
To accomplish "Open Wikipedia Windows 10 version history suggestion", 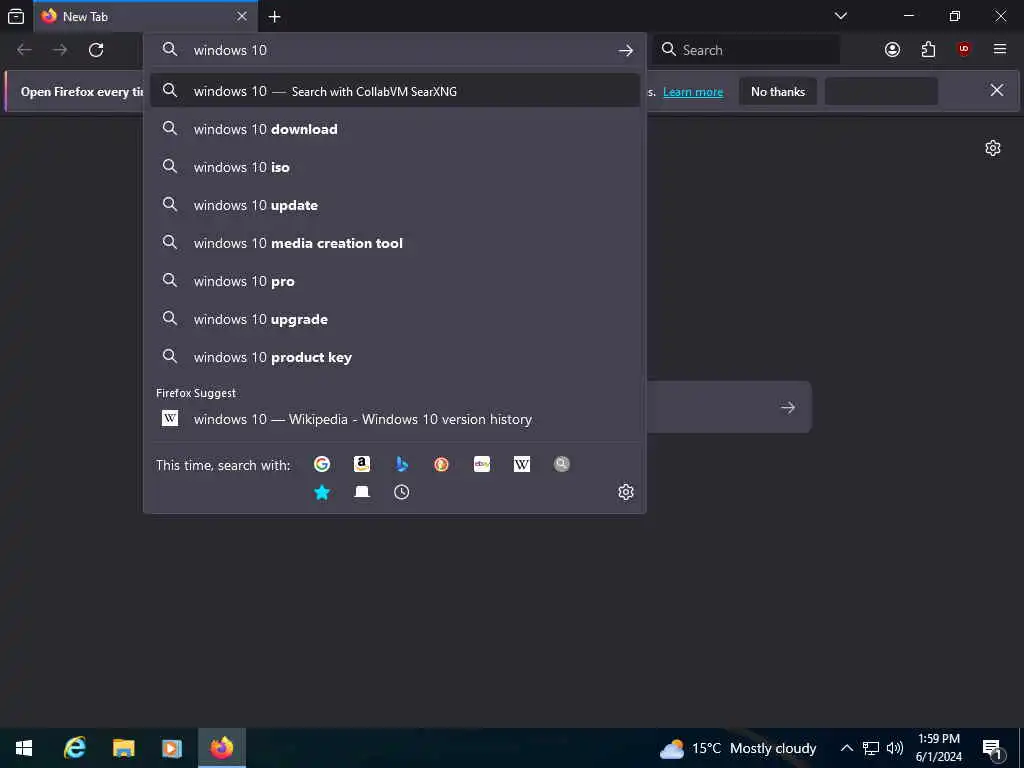I will coord(394,419).
